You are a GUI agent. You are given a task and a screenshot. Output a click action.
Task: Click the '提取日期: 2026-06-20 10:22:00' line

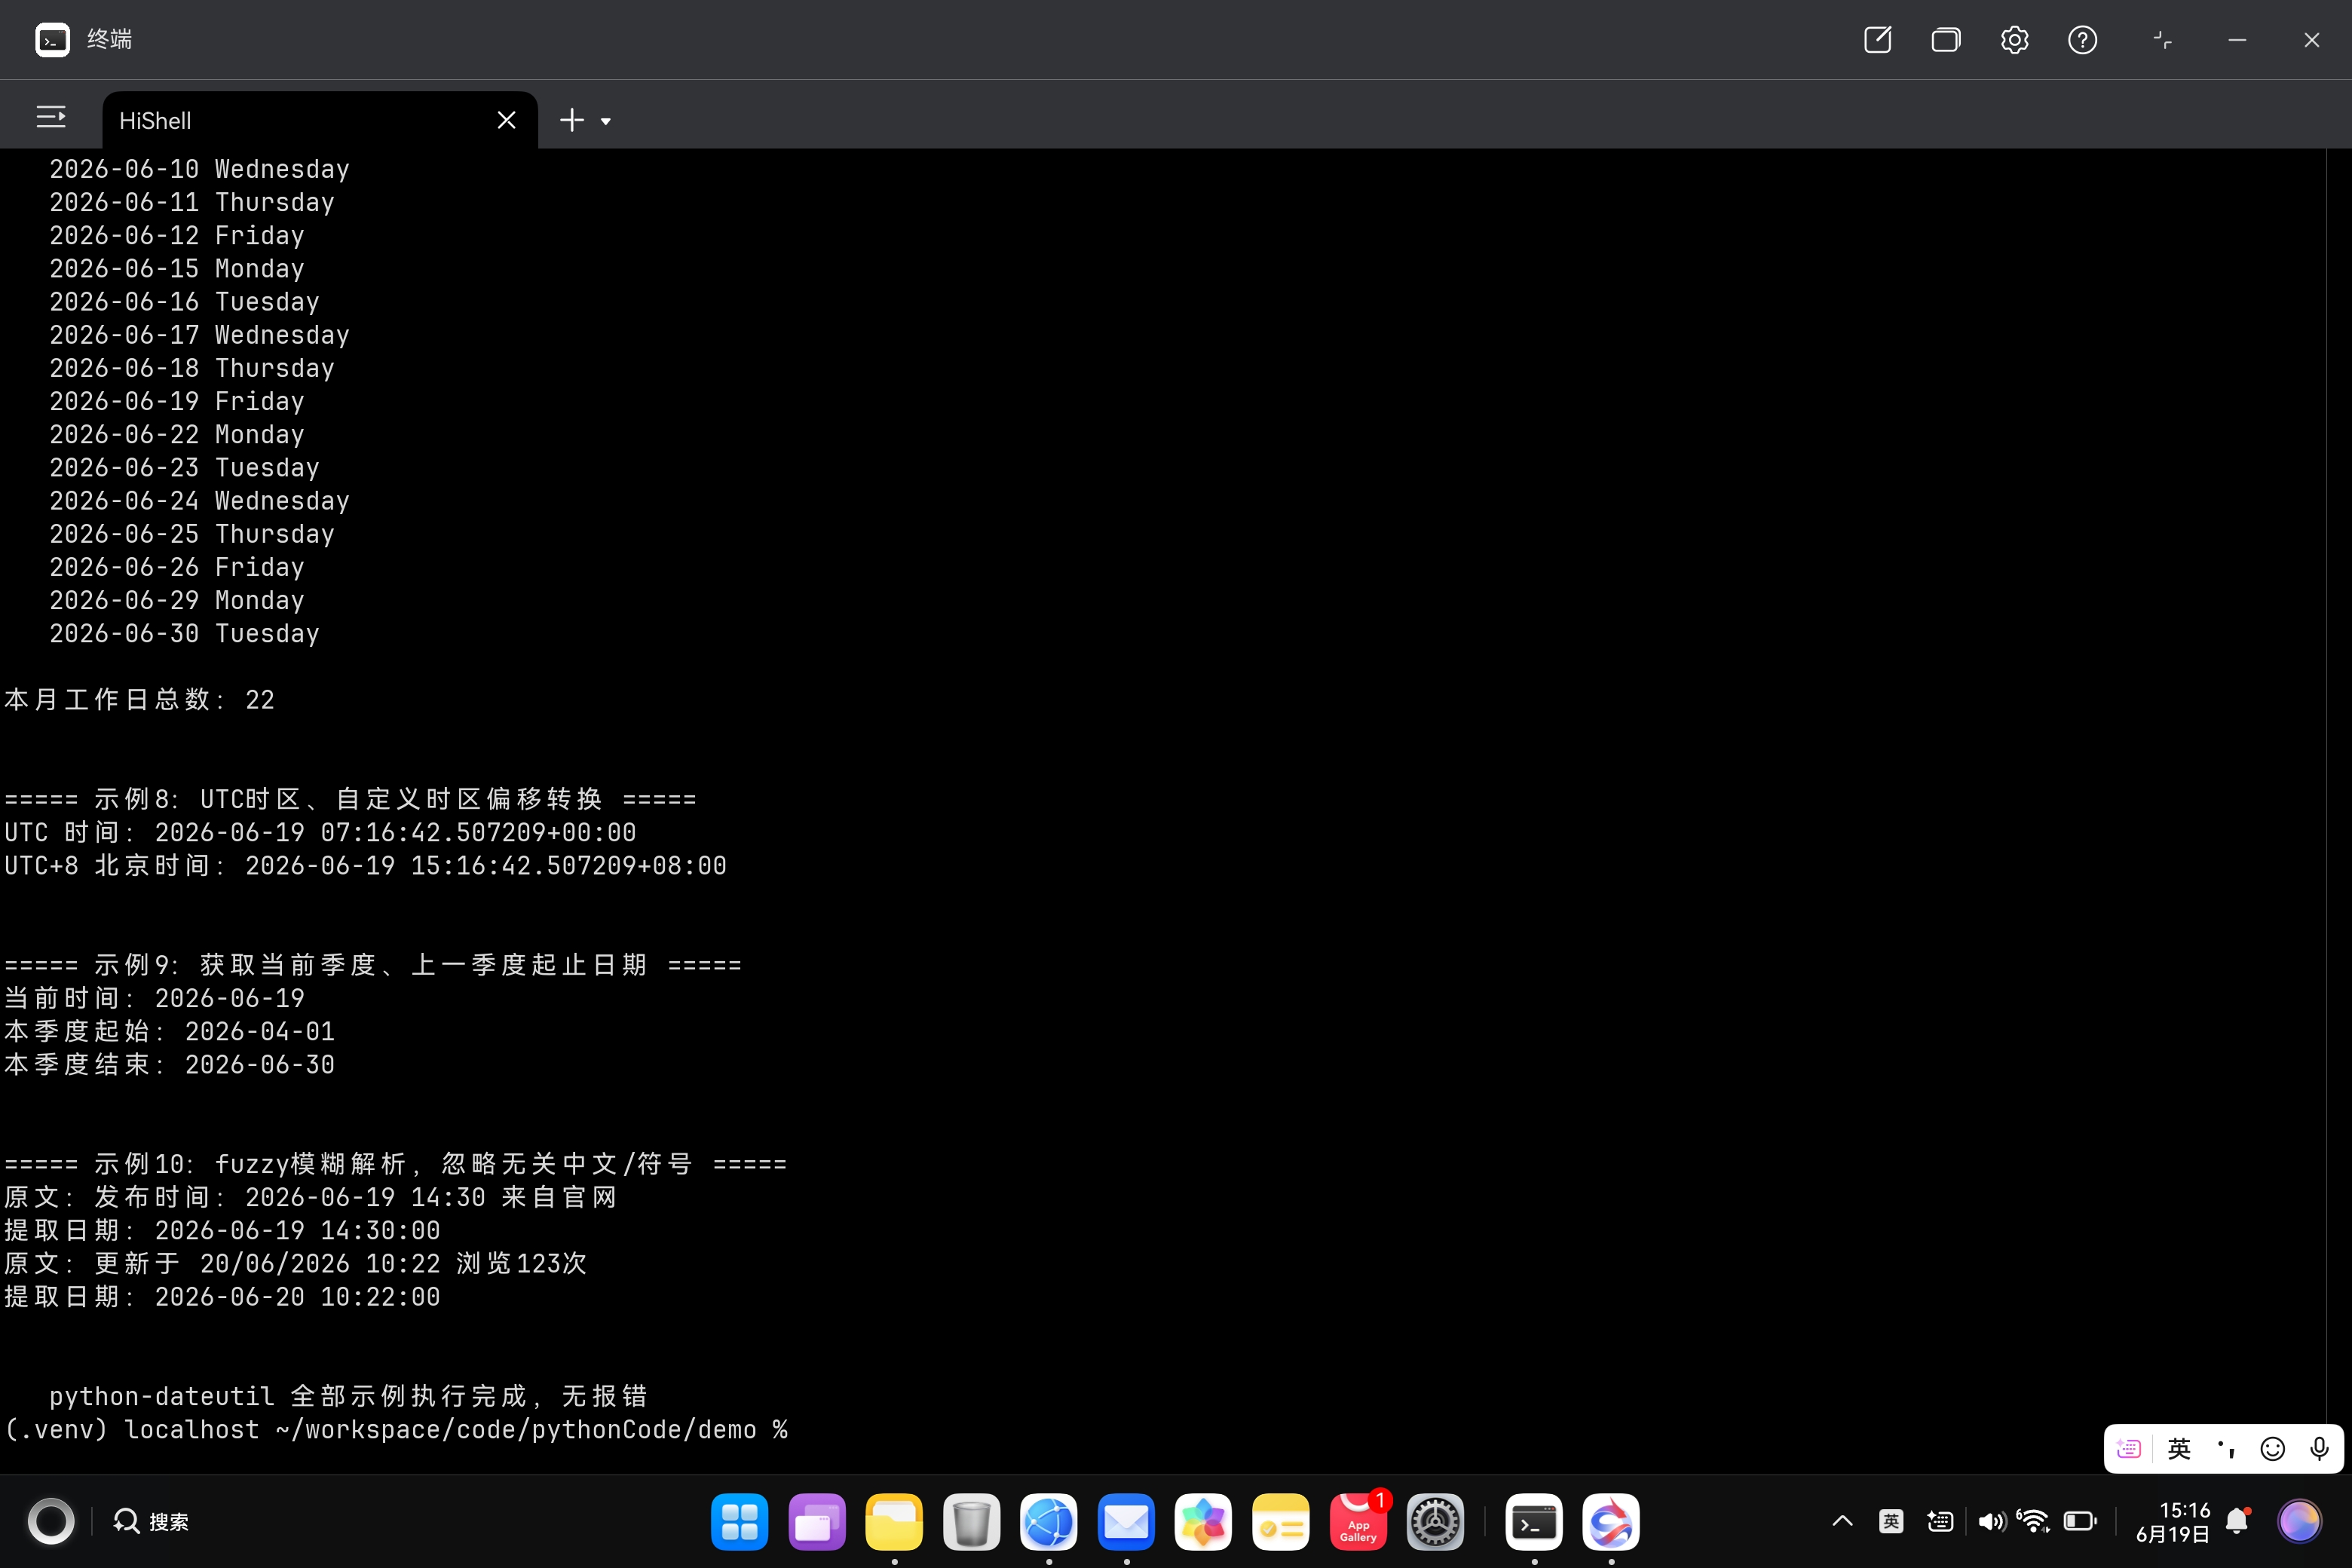pyautogui.click(x=222, y=1297)
